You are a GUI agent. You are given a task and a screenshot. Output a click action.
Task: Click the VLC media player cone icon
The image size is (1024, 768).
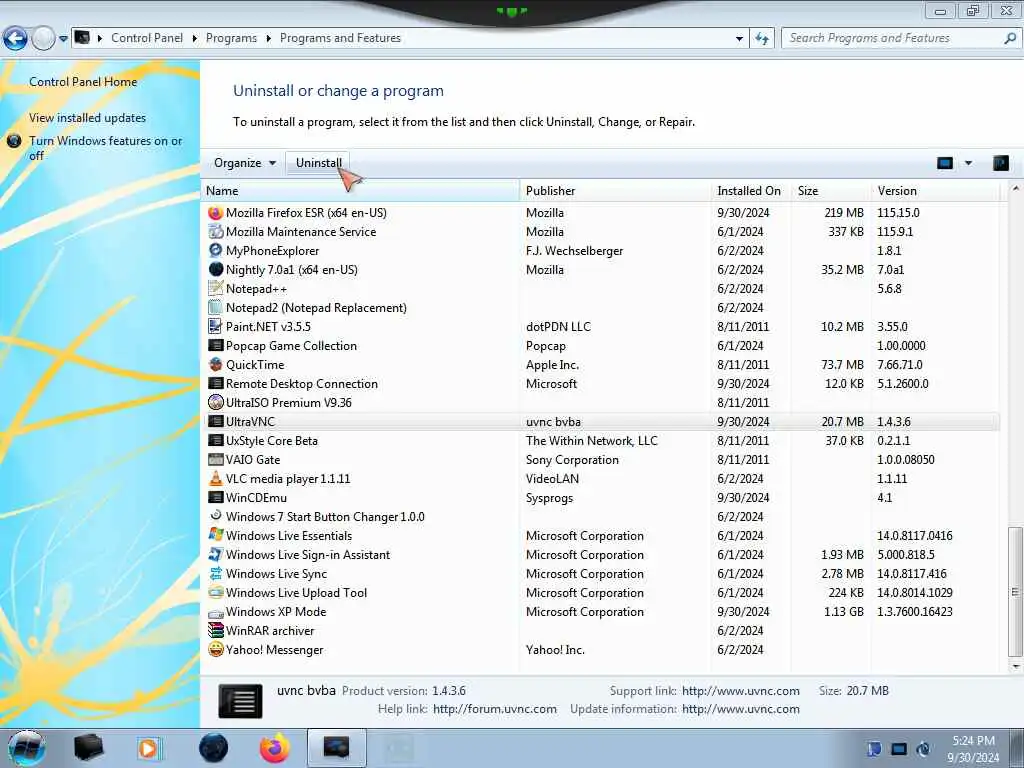216,479
